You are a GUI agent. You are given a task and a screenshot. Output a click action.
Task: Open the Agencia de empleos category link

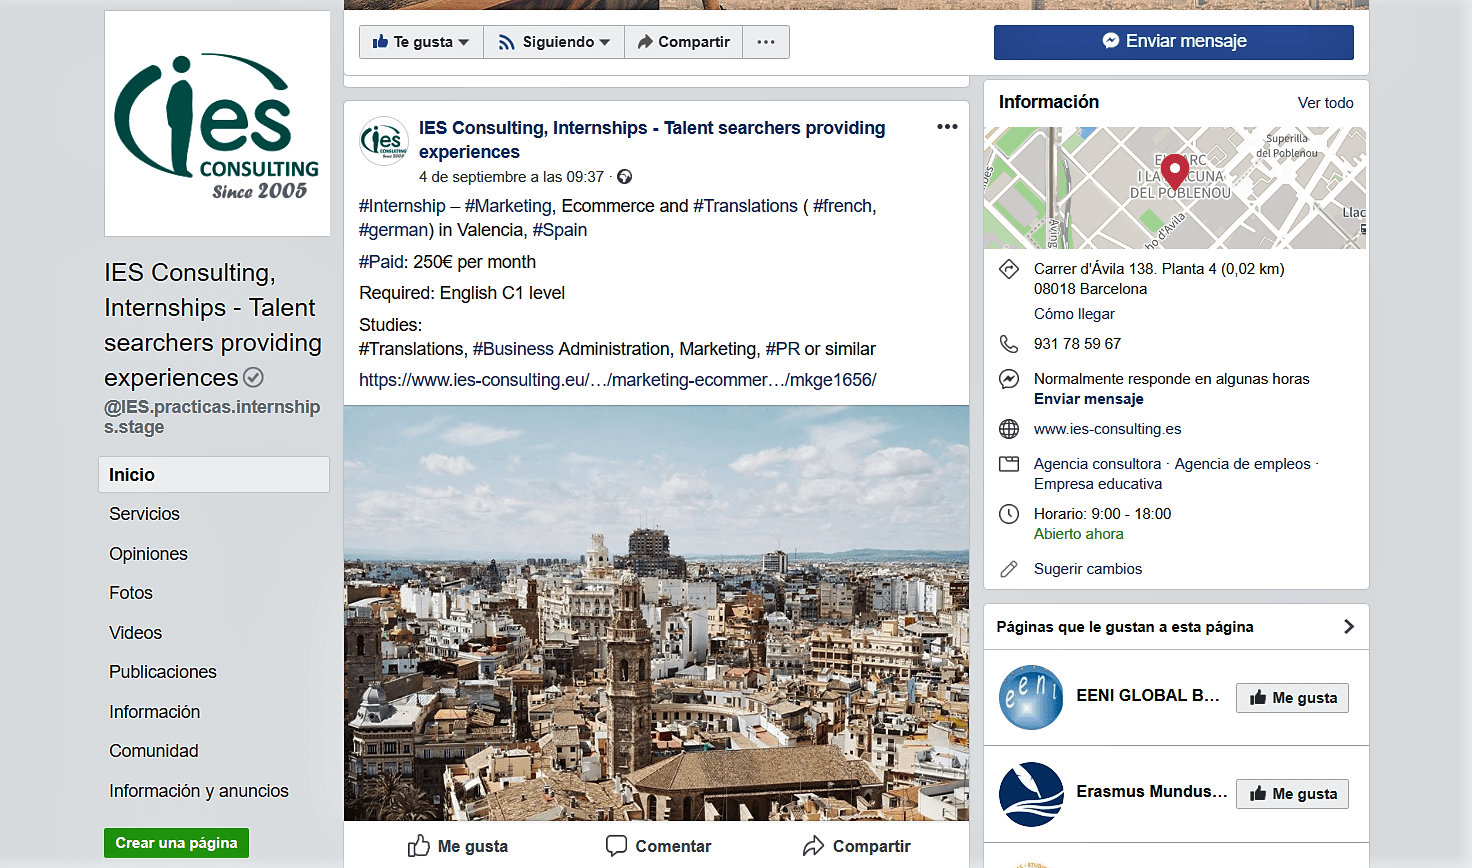pos(1242,464)
